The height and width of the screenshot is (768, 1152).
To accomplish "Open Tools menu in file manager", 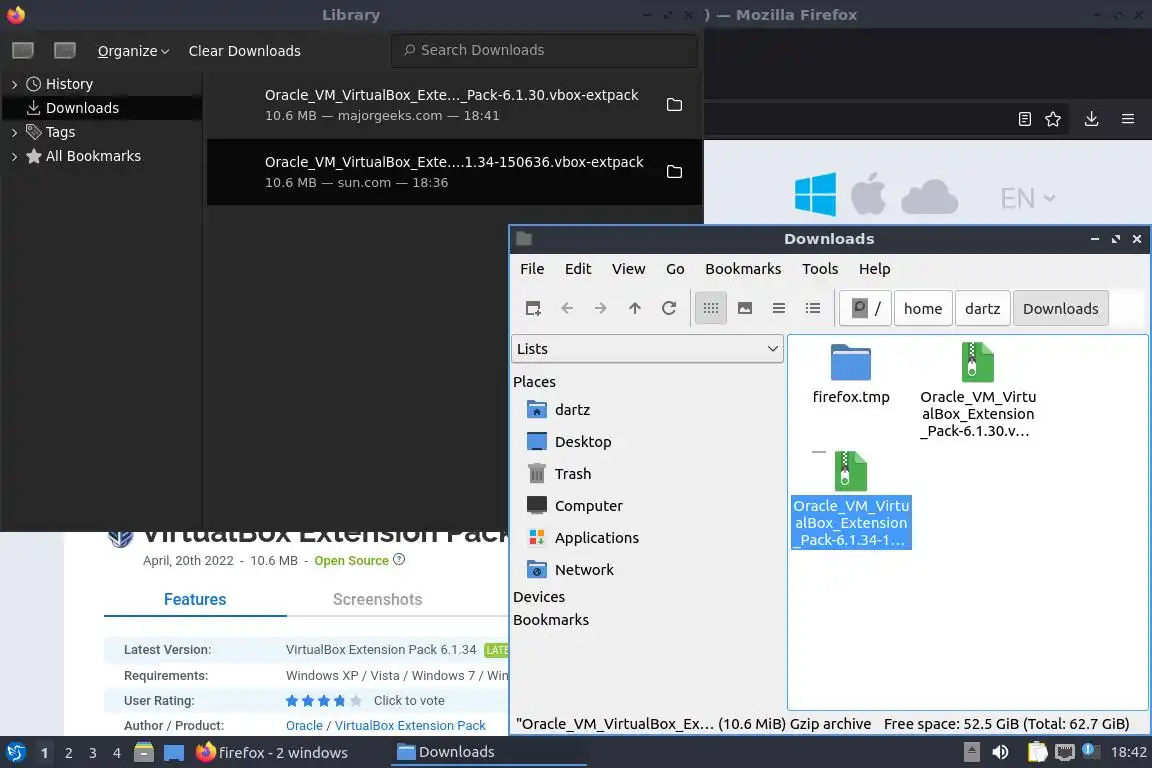I will point(820,269).
